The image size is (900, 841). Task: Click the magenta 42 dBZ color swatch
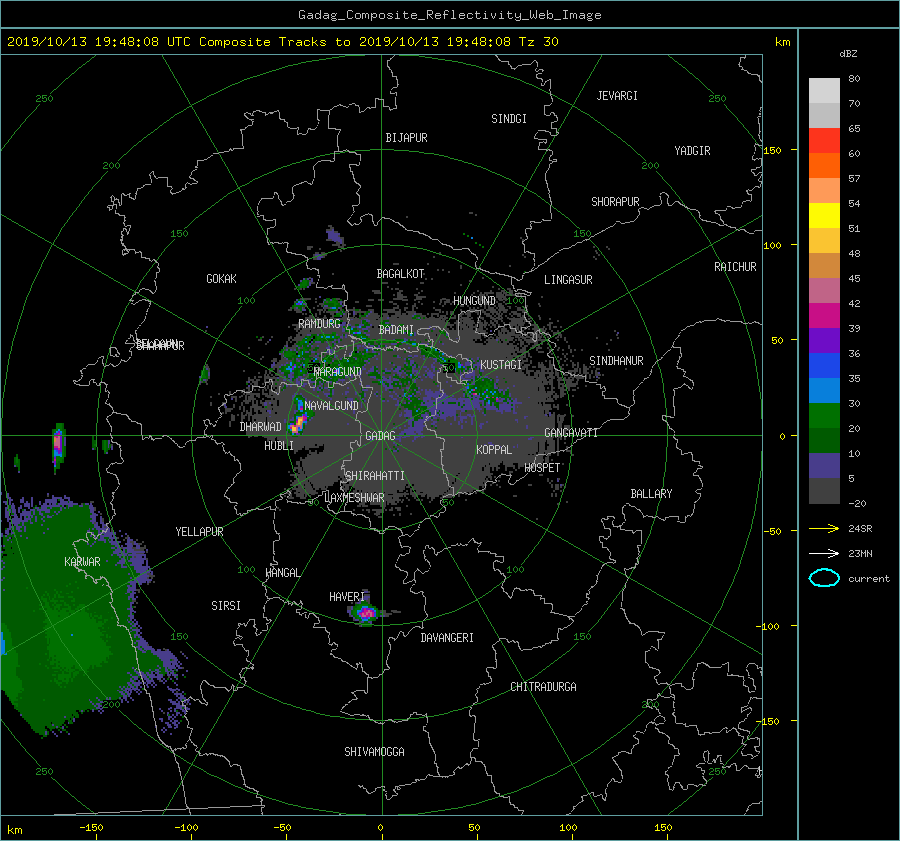(x=824, y=315)
